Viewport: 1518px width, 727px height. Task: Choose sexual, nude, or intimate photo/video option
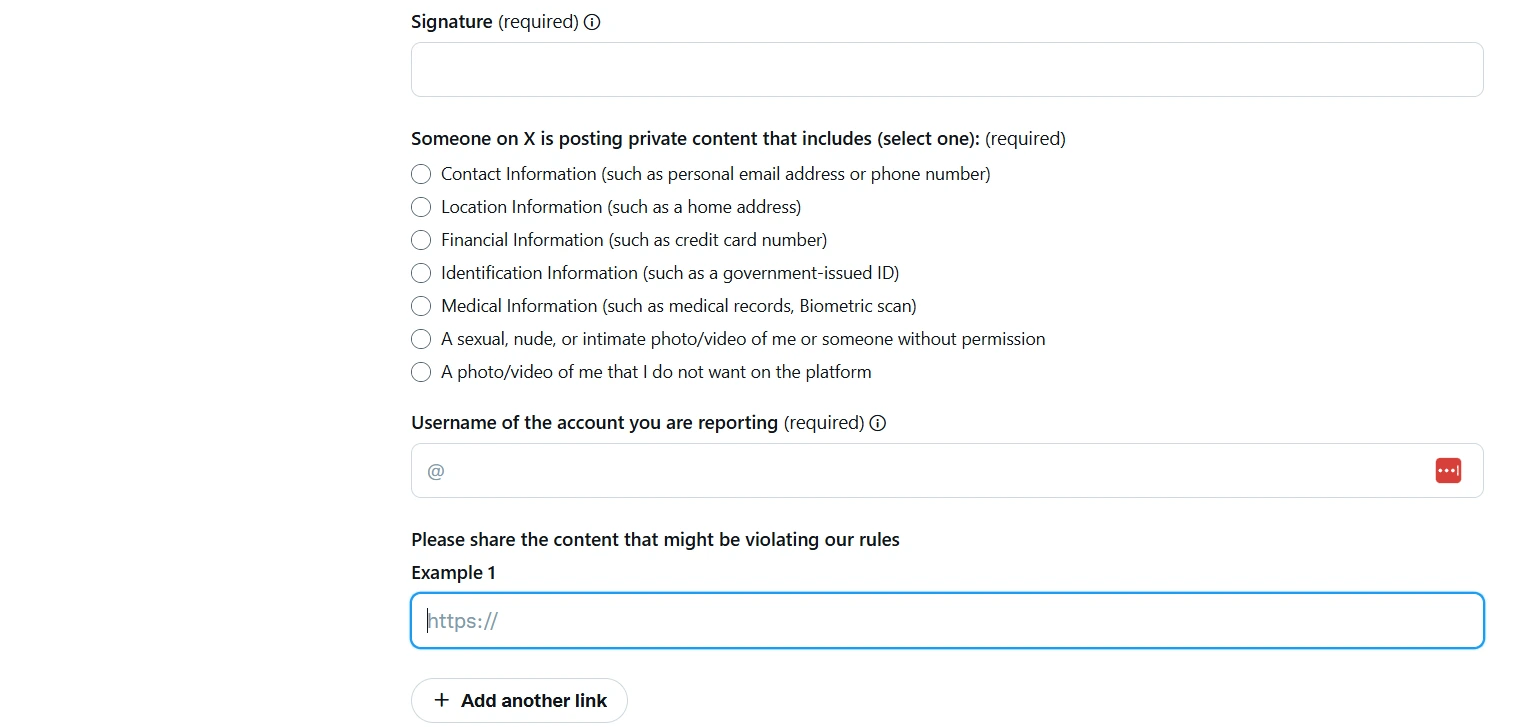[x=421, y=339]
